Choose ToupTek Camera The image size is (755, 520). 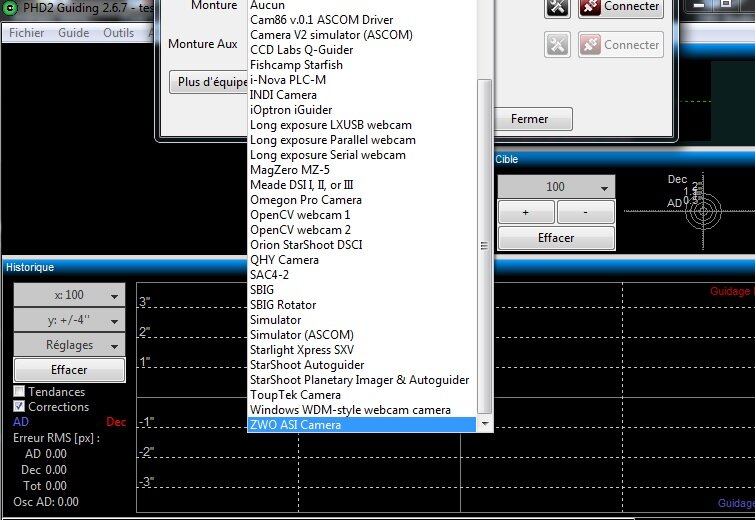362,395
